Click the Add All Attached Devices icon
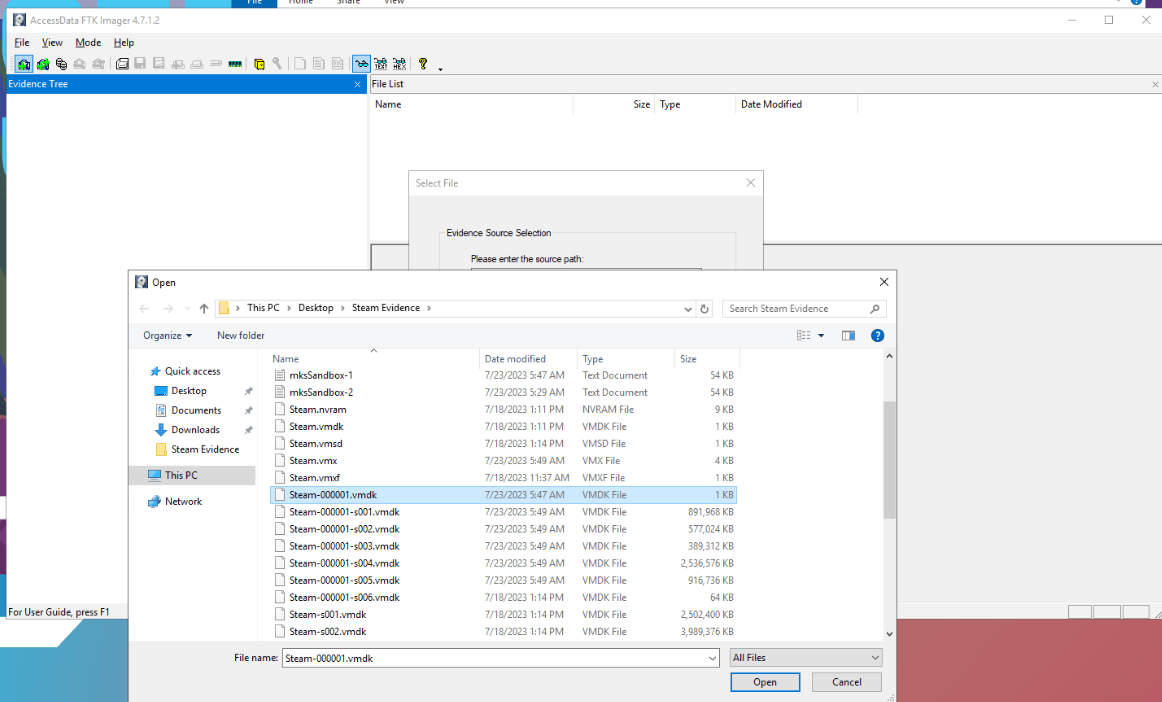This screenshot has width=1162, height=702. click(x=43, y=64)
